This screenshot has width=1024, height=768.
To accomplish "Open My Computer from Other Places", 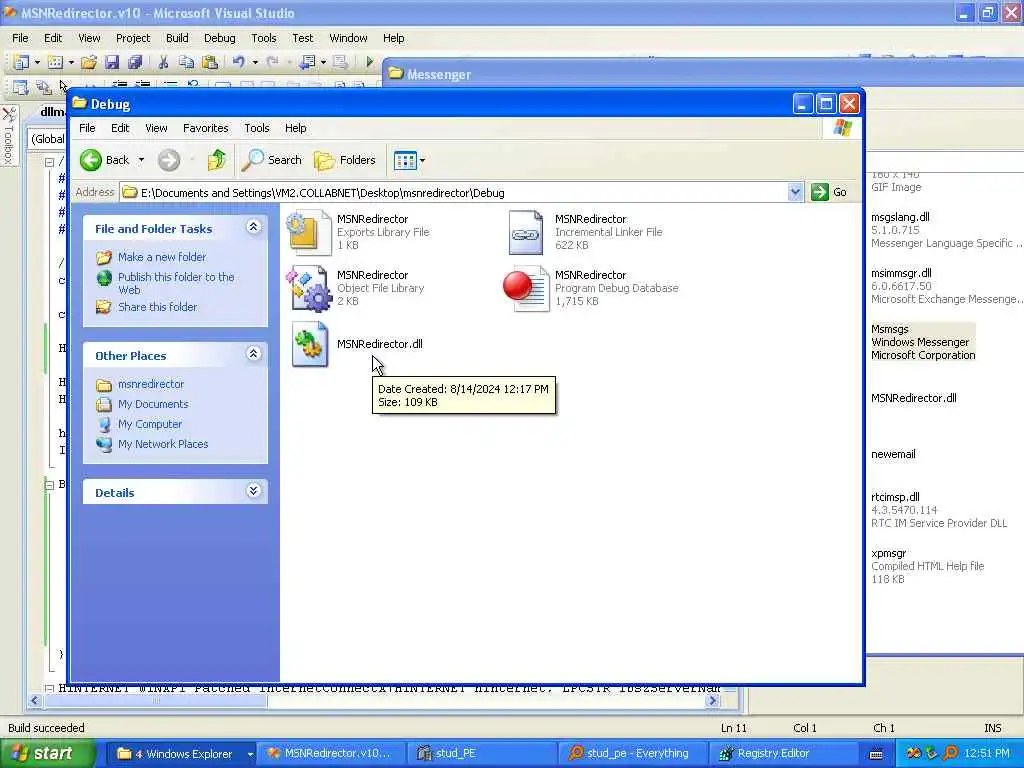I will point(150,424).
